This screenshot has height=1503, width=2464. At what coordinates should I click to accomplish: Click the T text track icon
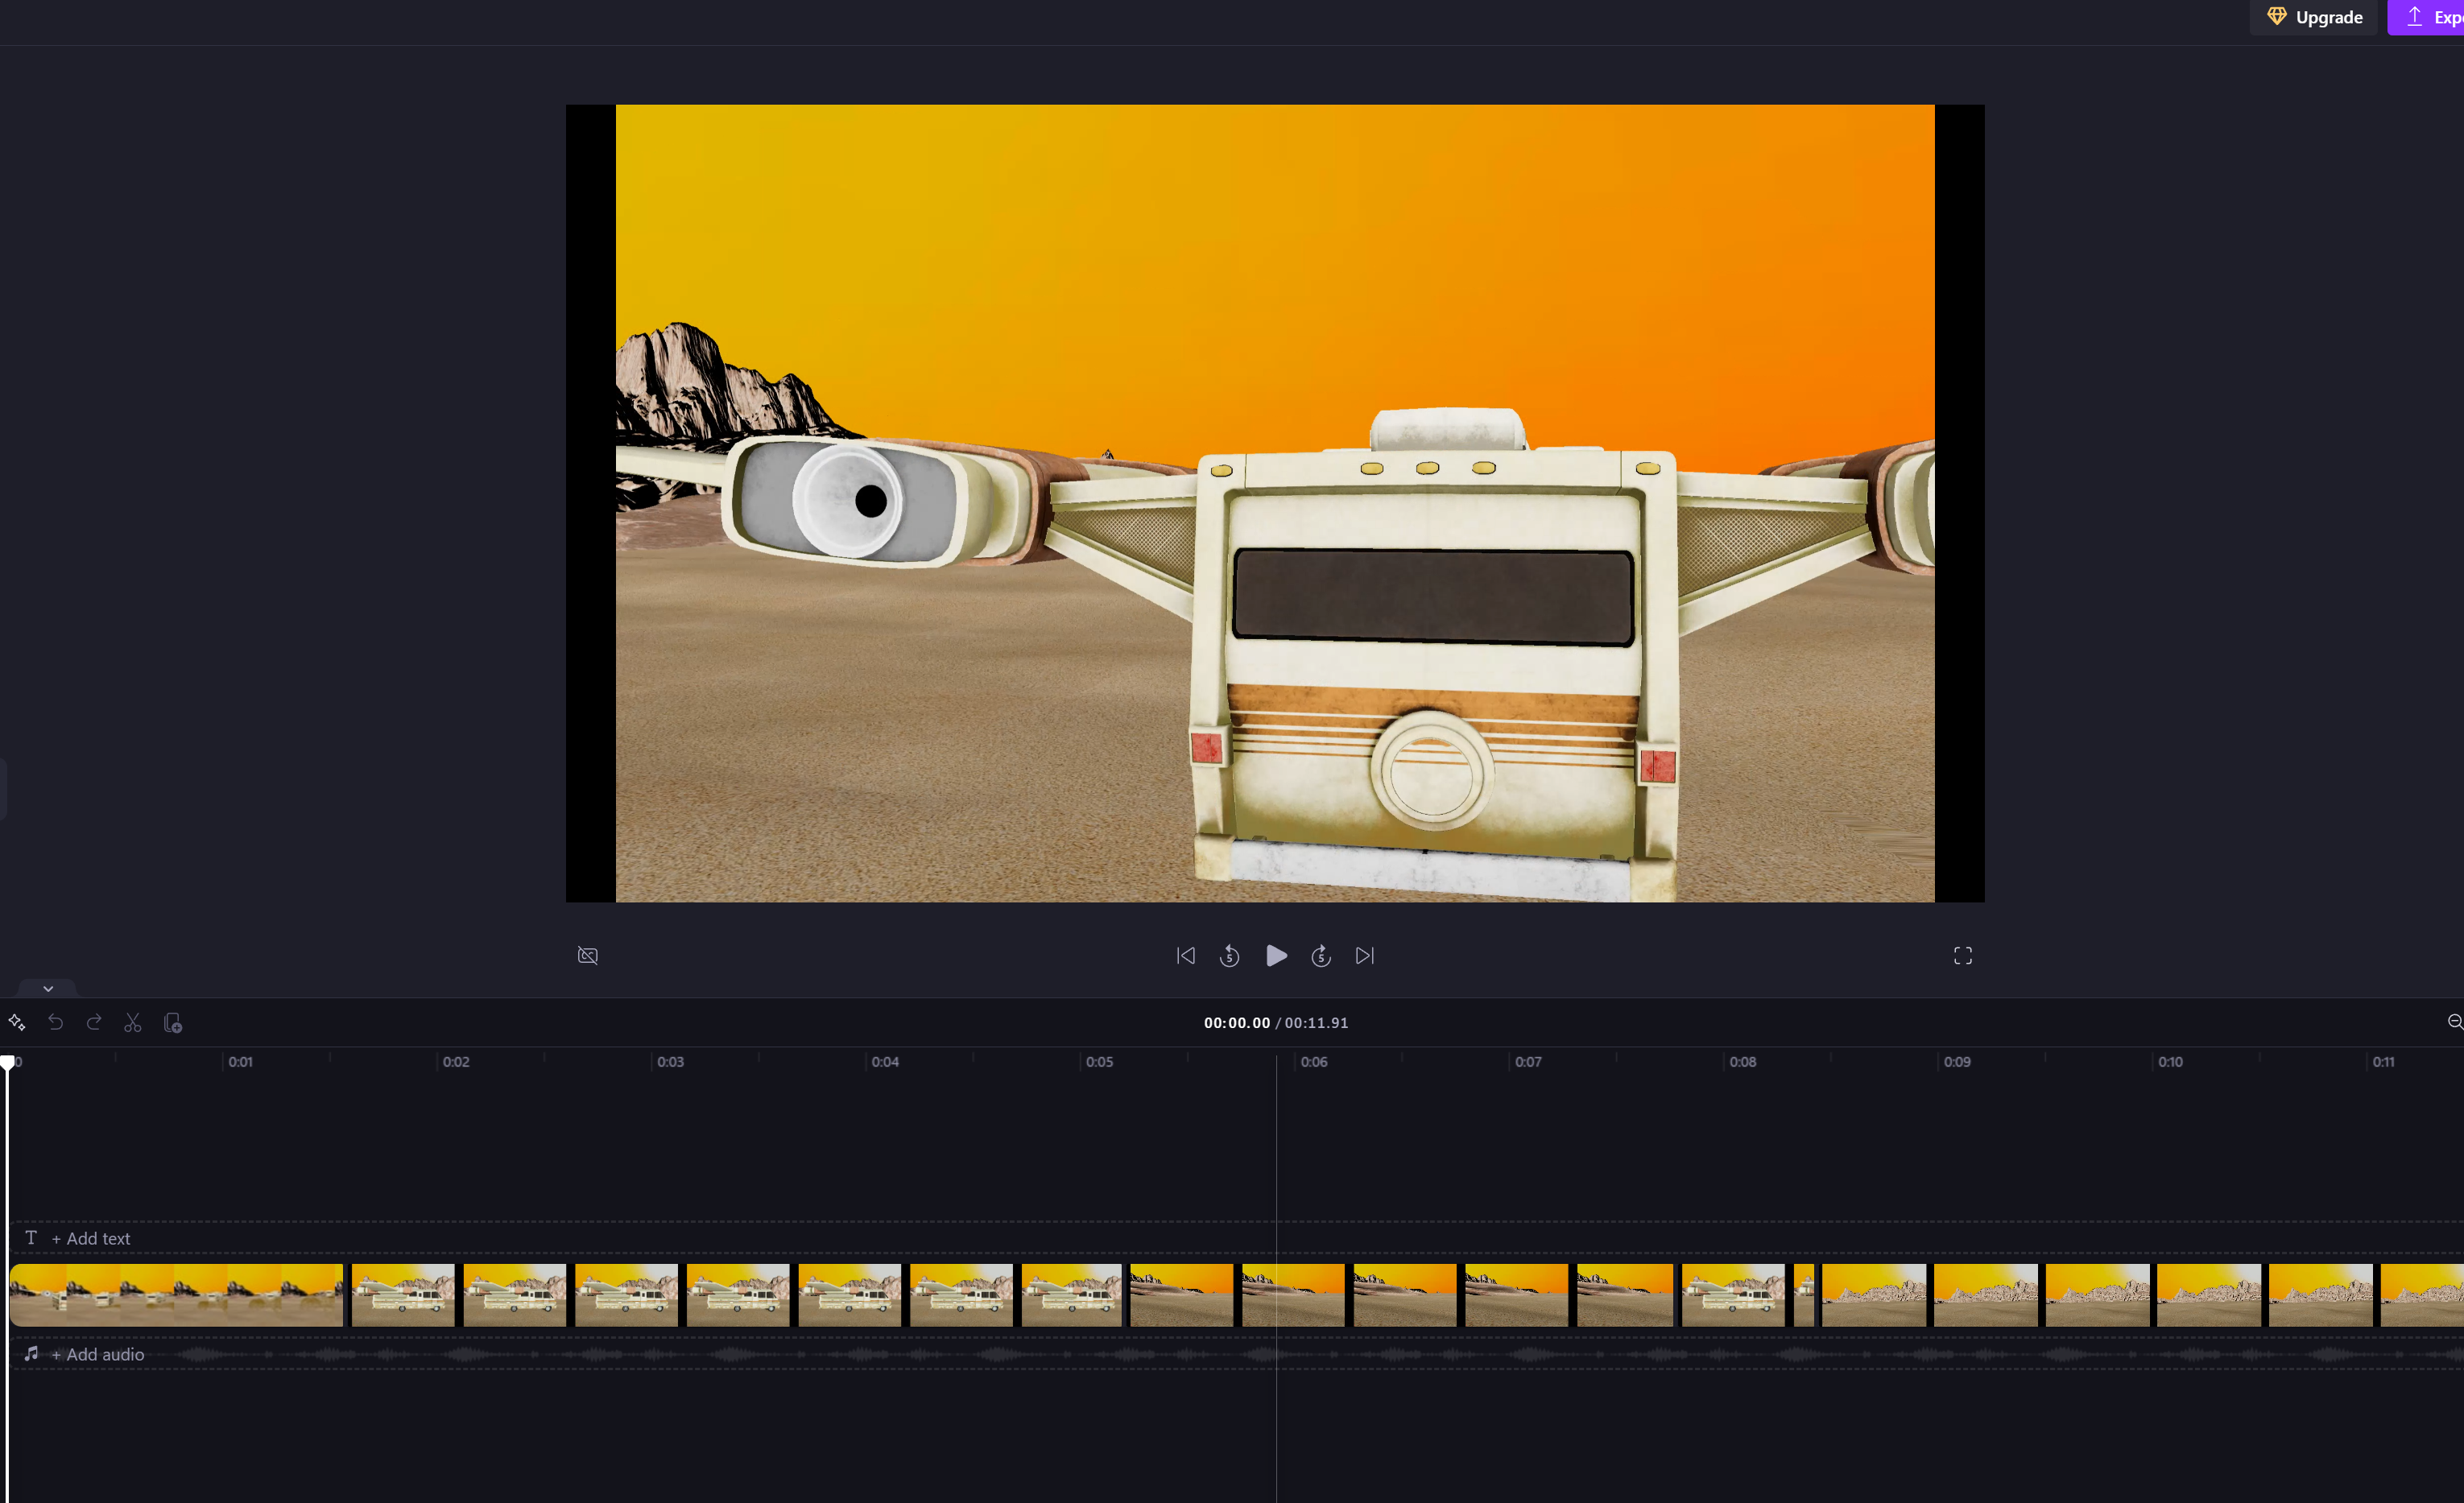point(31,1238)
